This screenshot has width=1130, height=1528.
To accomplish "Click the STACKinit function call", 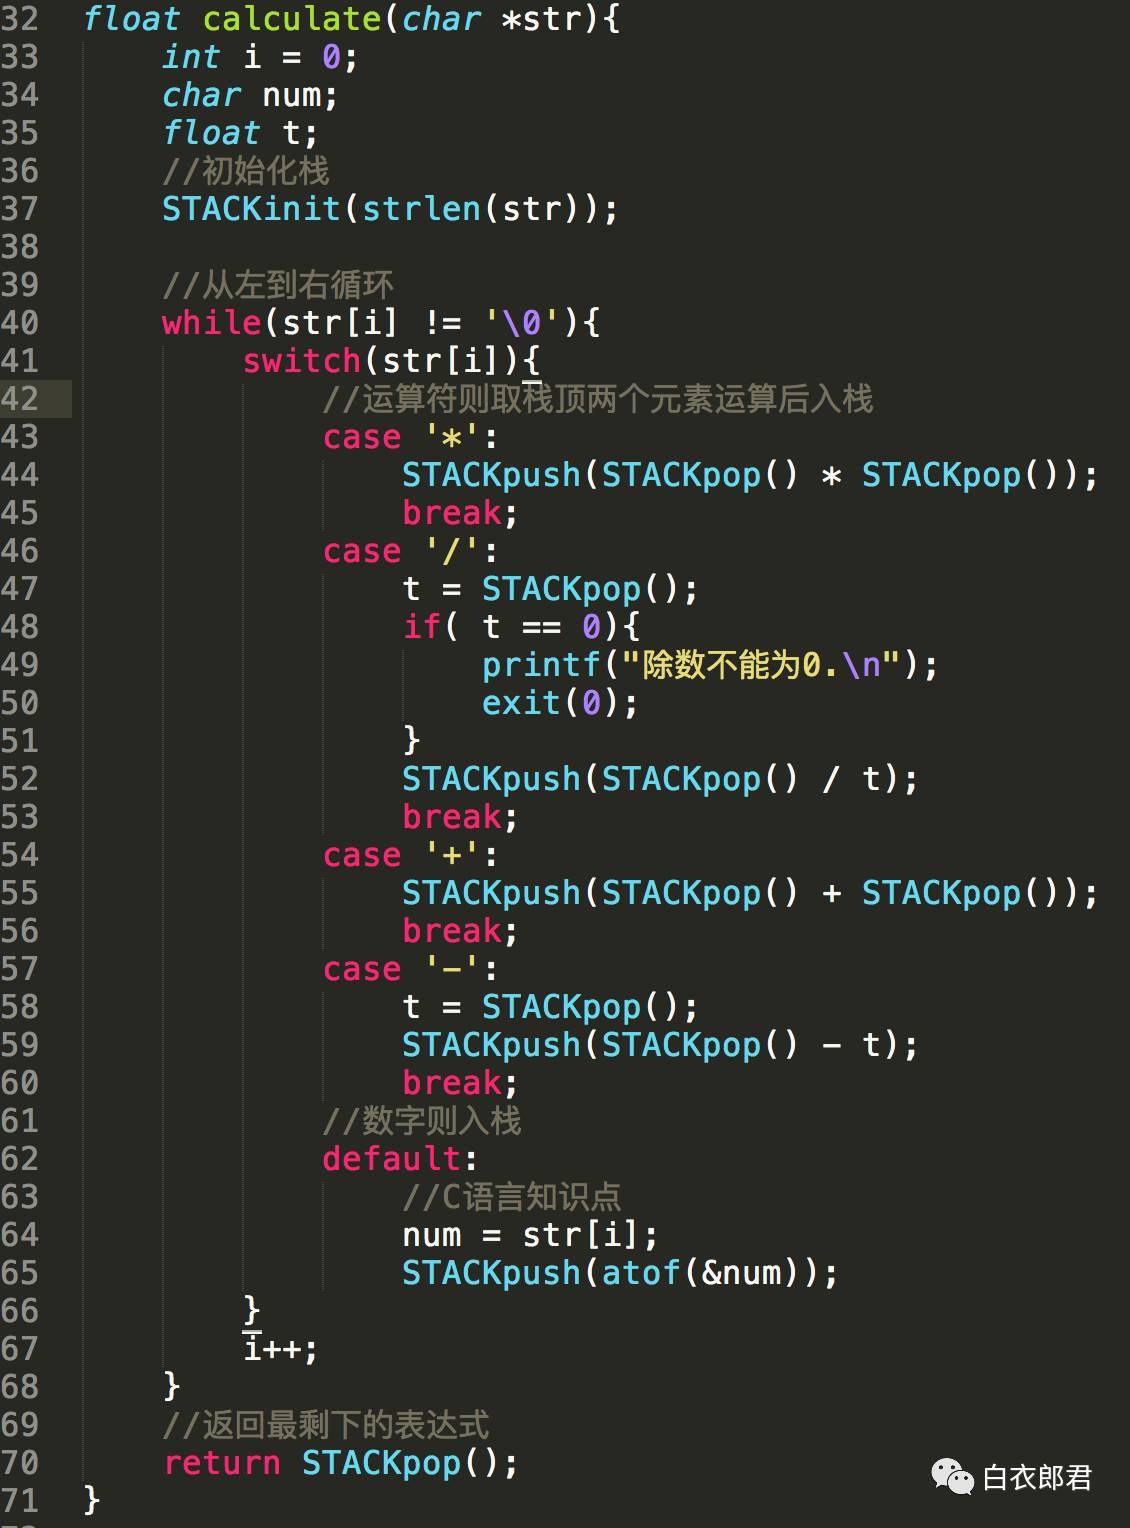I will [x=251, y=209].
